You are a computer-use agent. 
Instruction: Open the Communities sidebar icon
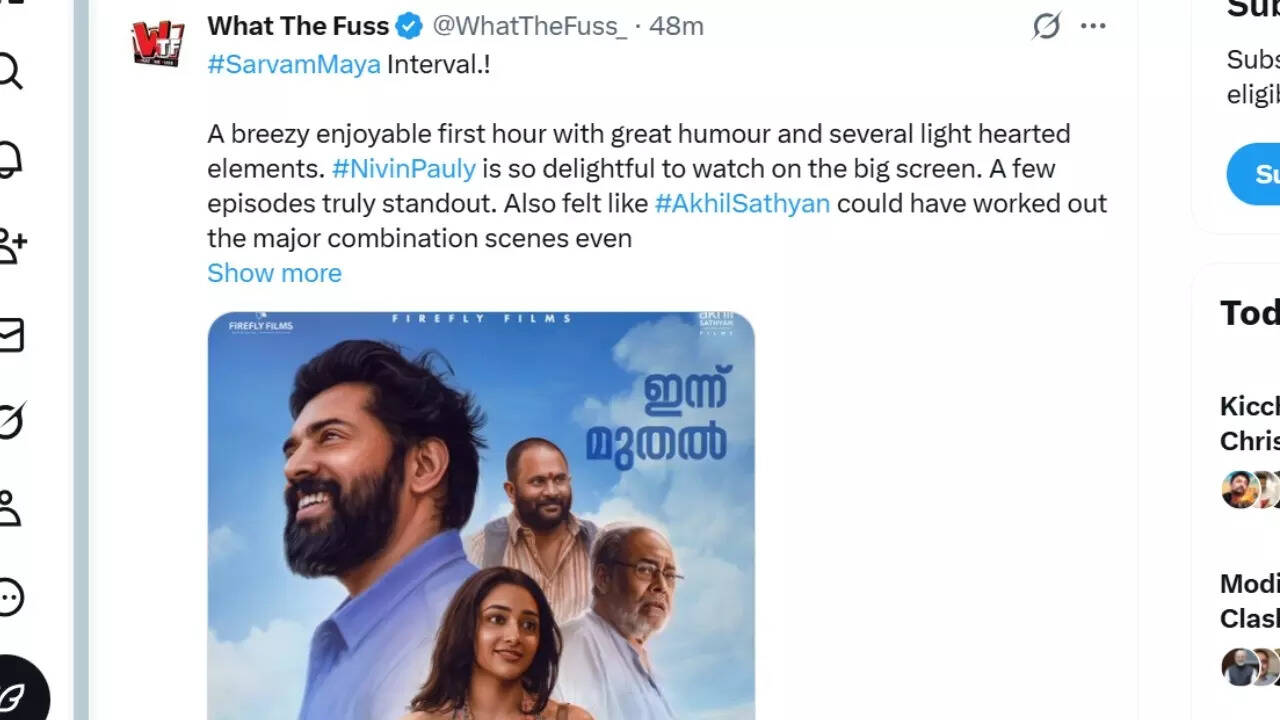click(x=10, y=508)
